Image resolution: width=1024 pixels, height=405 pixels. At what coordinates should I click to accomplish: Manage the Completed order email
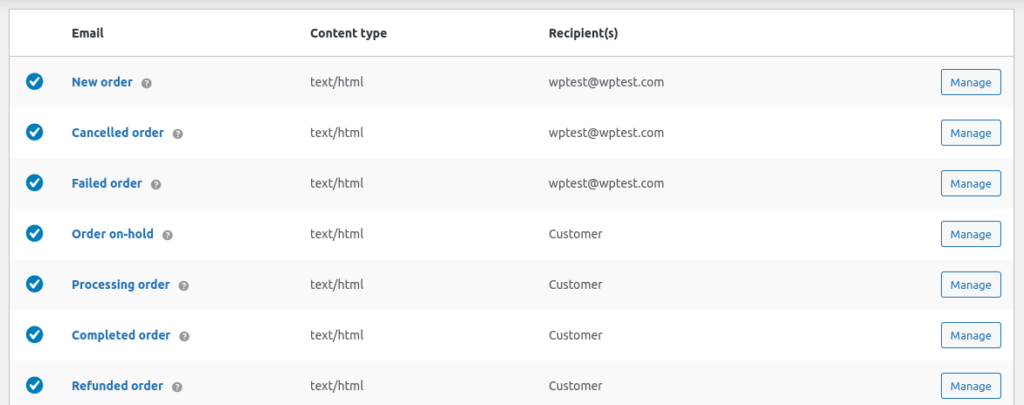coord(970,335)
